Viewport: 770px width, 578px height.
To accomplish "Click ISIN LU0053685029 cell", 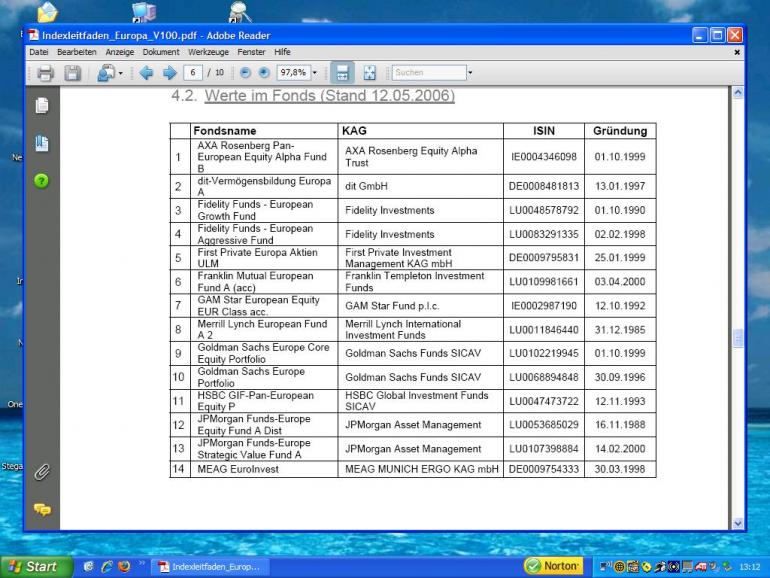I will 544,425.
